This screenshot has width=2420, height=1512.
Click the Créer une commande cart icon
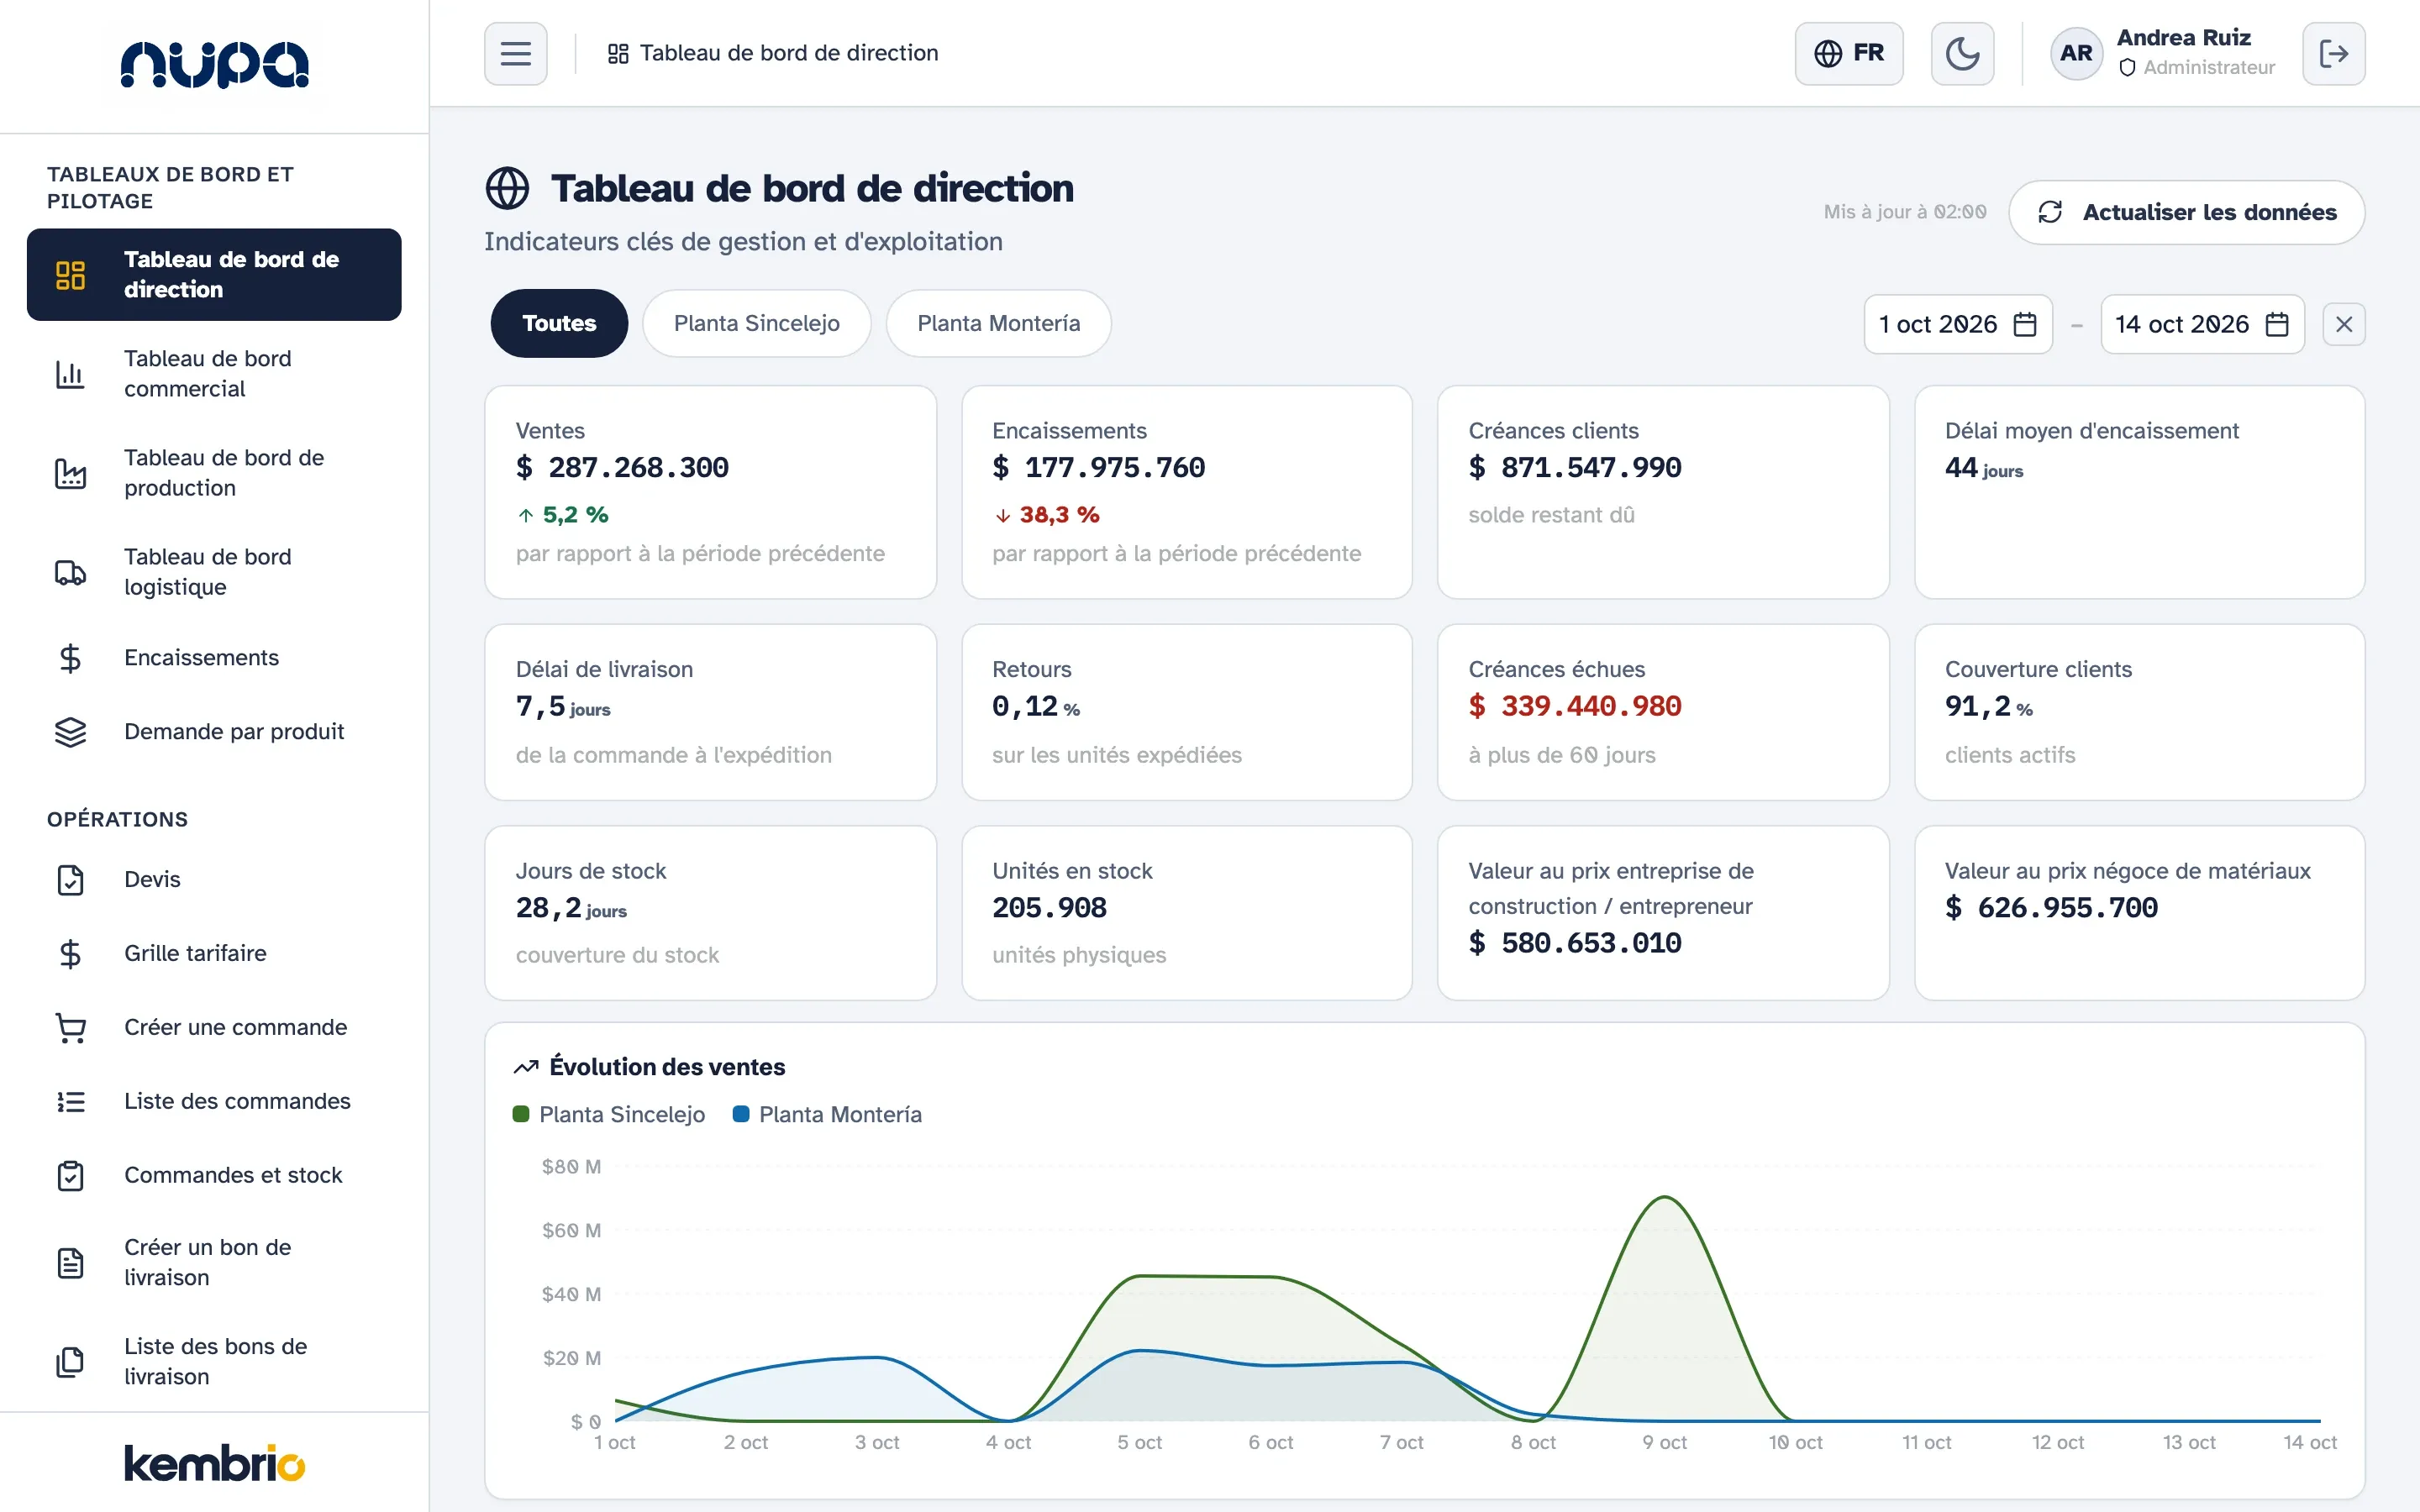70,1028
